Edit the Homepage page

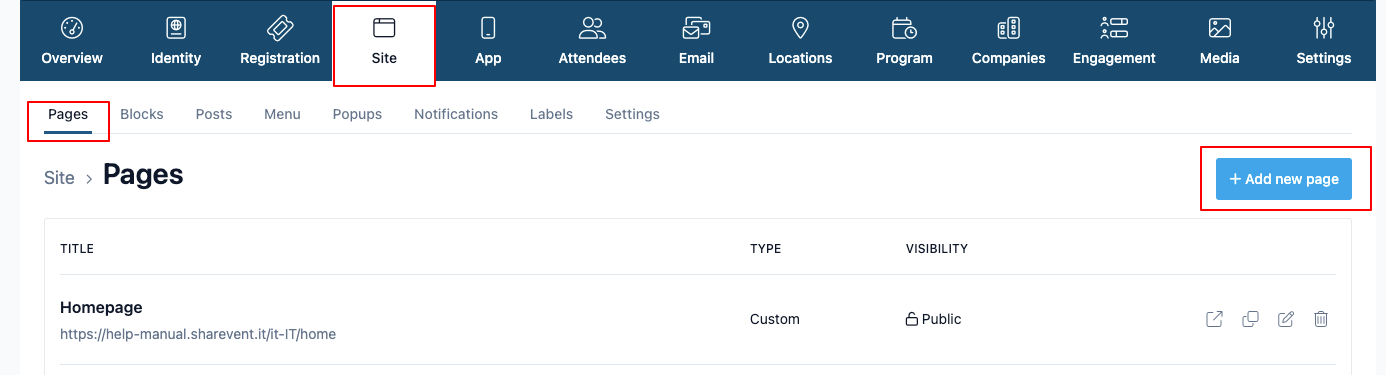pos(1286,320)
